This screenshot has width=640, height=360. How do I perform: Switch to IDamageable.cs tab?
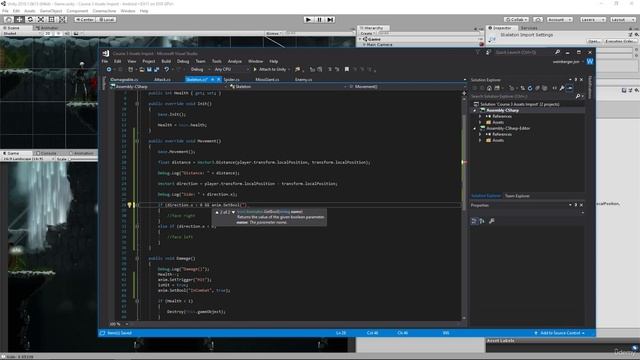pos(124,80)
